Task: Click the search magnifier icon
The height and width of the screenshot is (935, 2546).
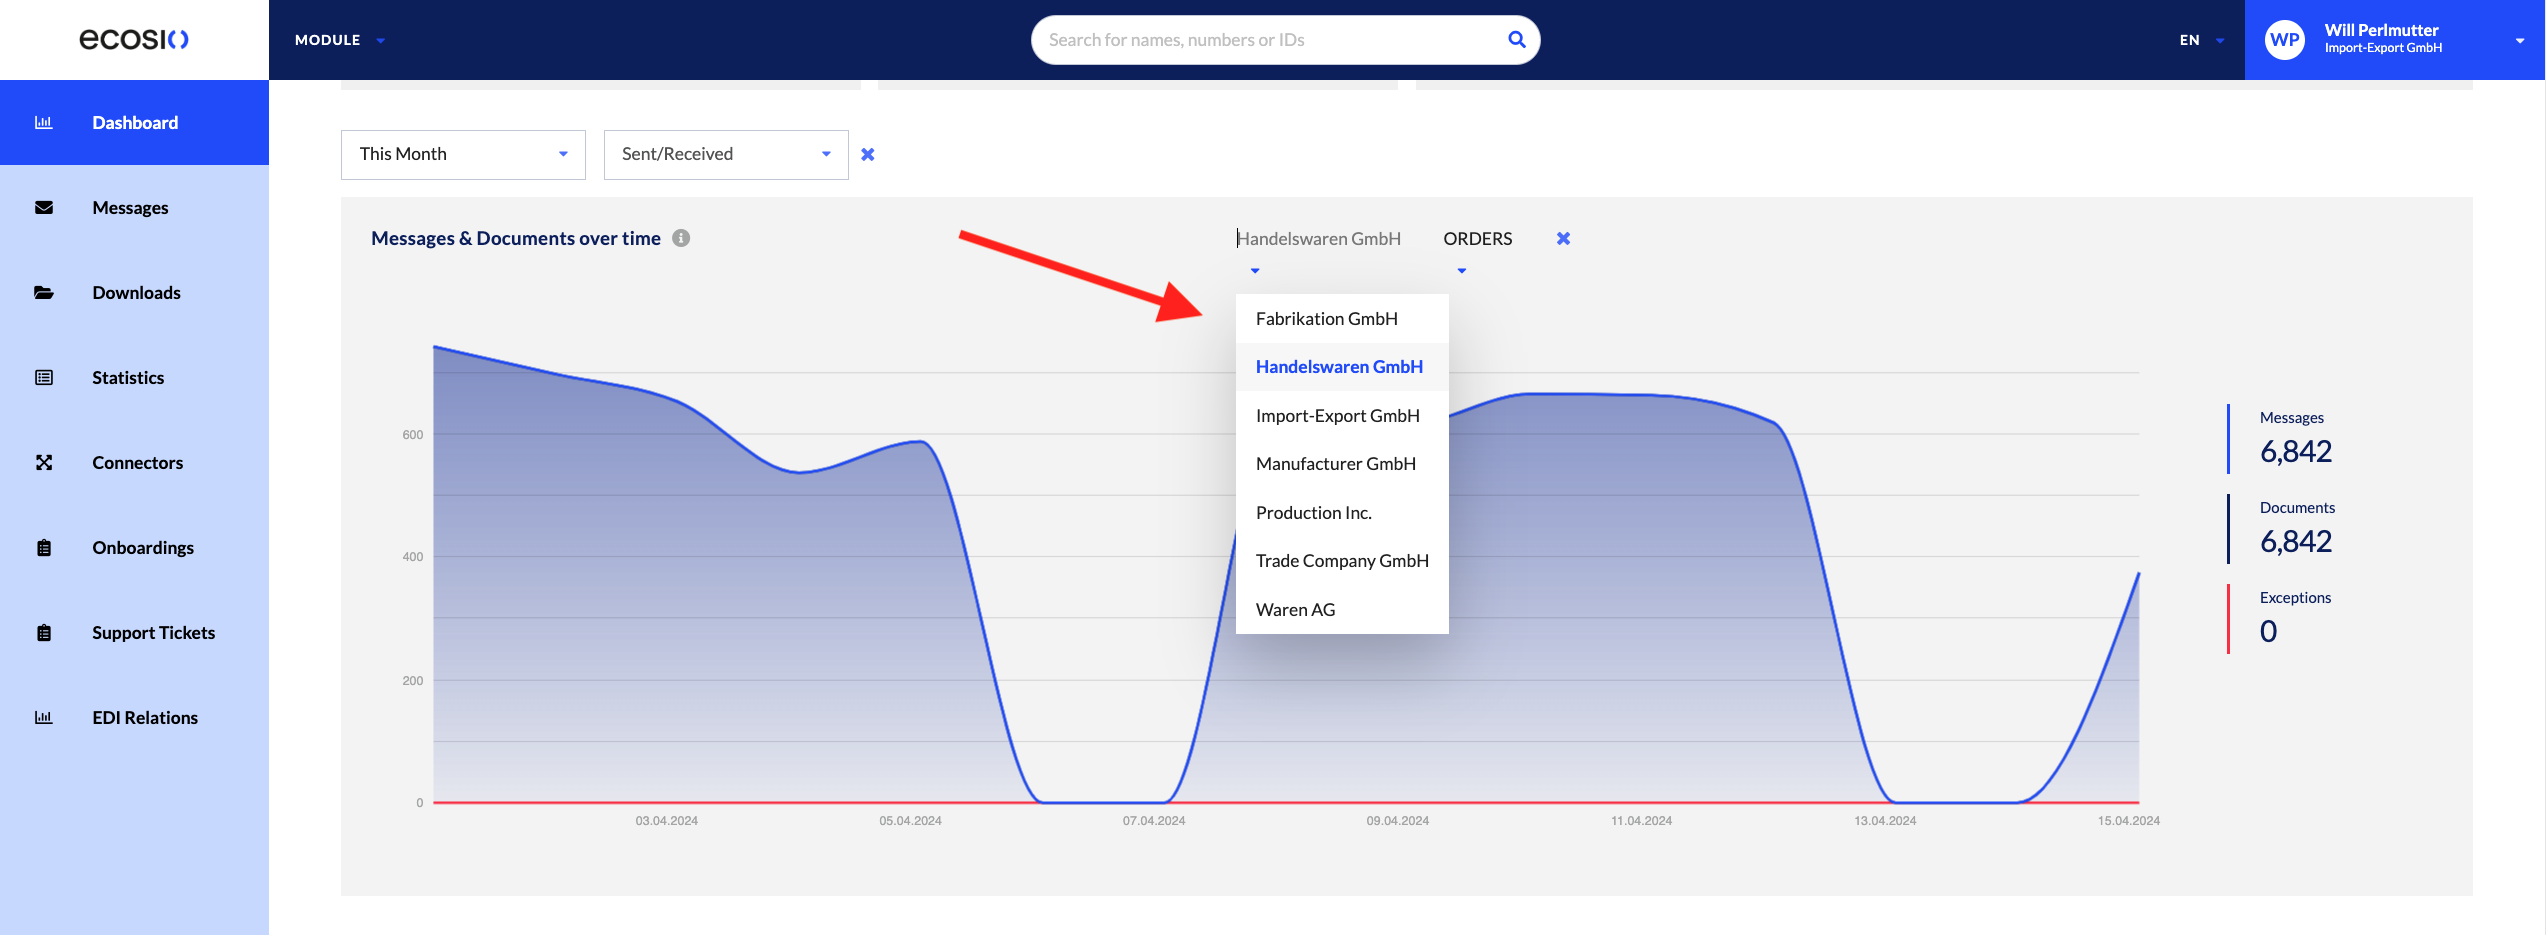Action: (1516, 40)
